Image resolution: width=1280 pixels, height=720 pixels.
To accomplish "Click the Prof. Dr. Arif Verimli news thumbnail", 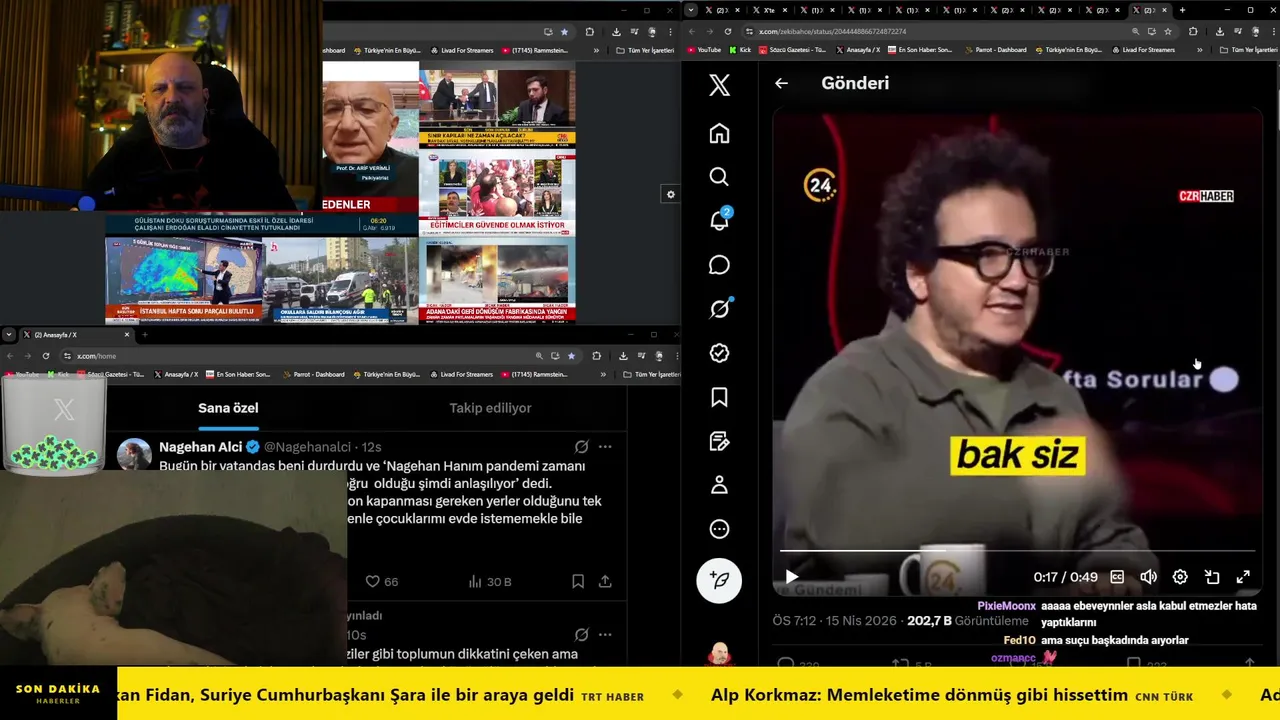I will [x=370, y=139].
